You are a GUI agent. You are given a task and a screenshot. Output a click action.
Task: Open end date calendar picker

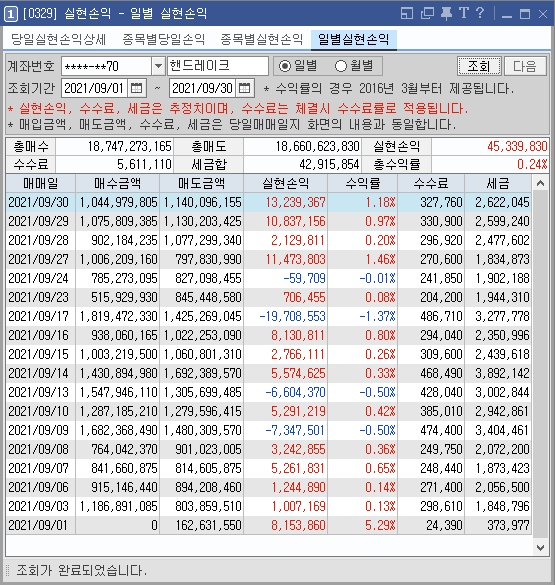point(245,88)
